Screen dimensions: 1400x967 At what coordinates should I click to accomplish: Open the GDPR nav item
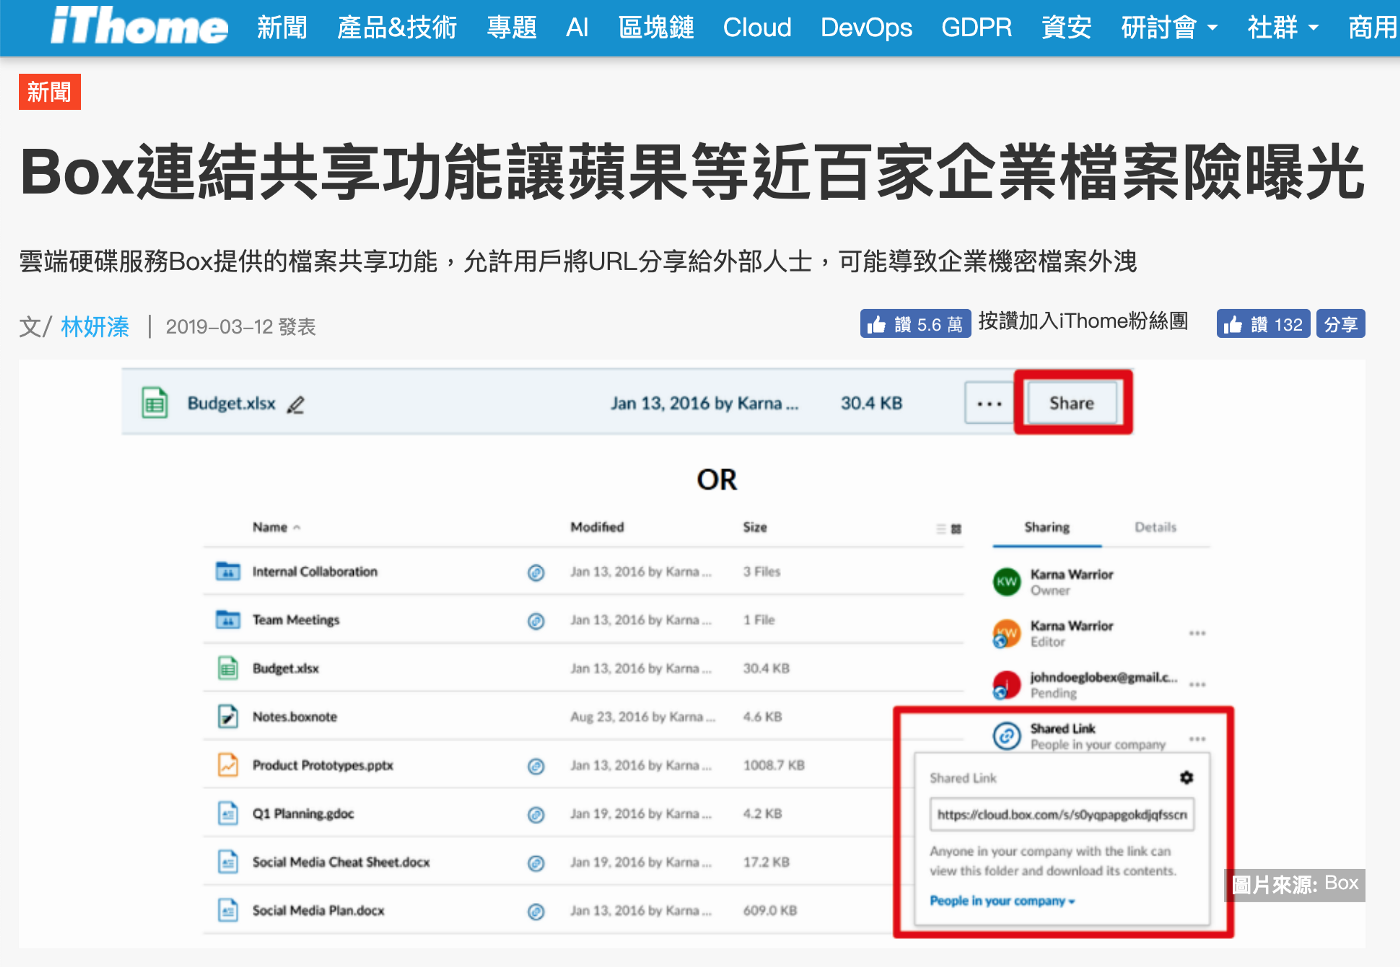coord(976,27)
